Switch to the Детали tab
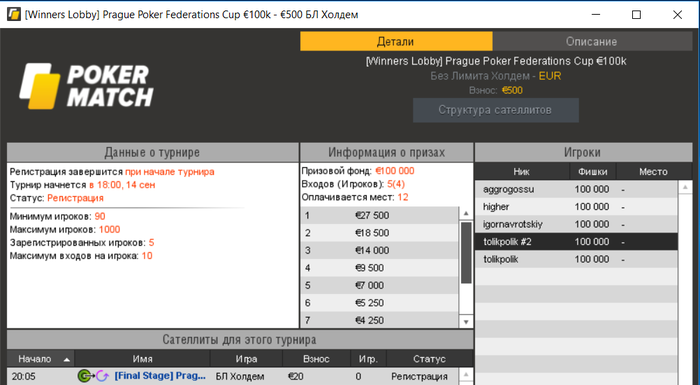The image size is (700, 385). pos(396,42)
